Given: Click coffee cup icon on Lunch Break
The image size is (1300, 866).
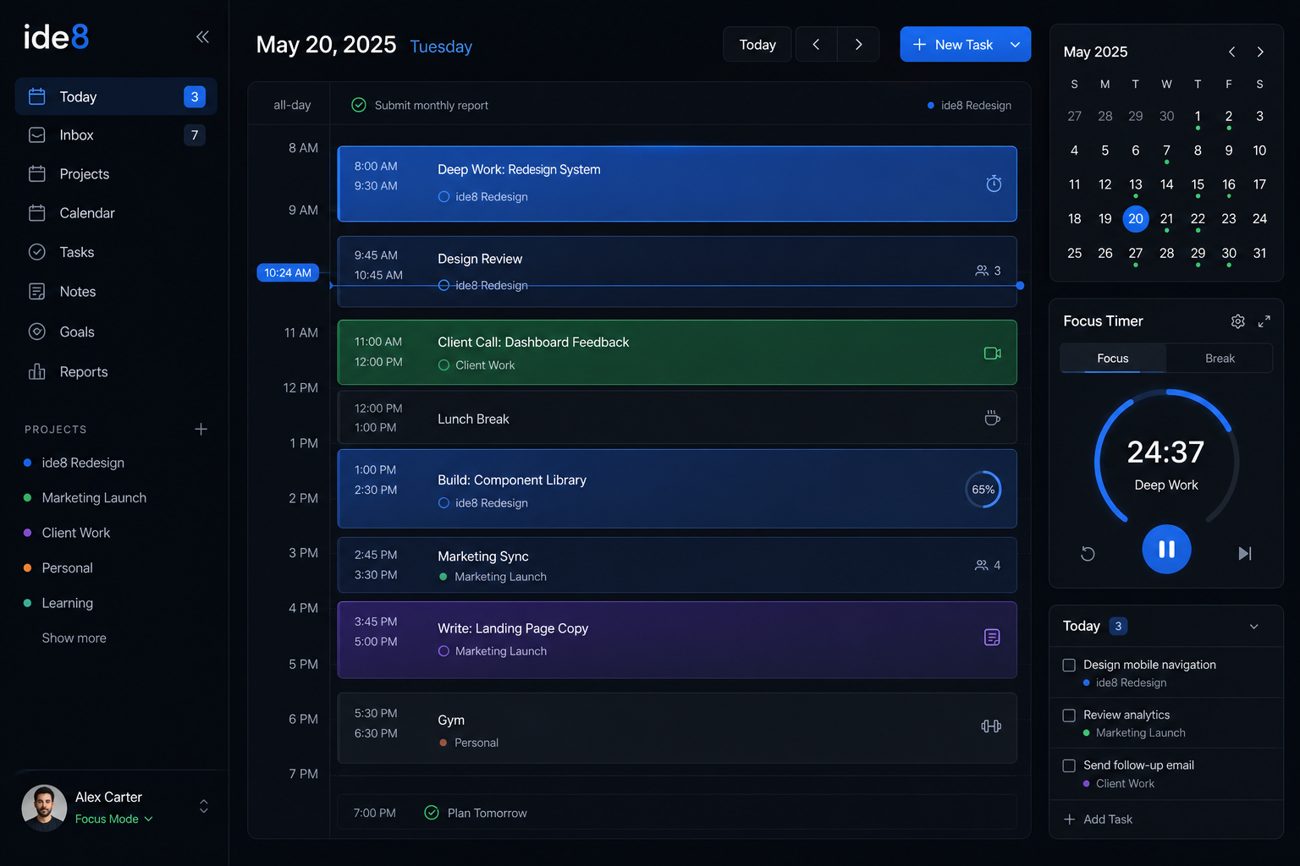Looking at the screenshot, I should [x=992, y=418].
